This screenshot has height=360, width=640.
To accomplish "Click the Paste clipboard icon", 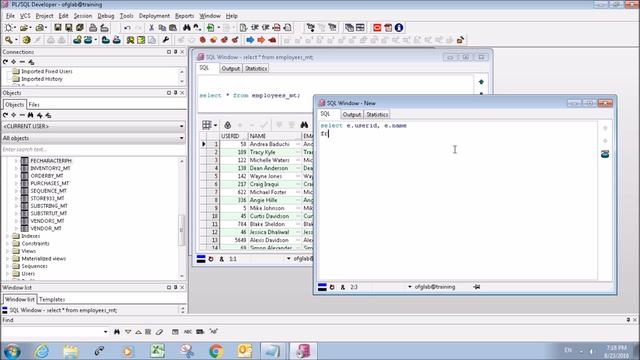I will coord(173,28).
